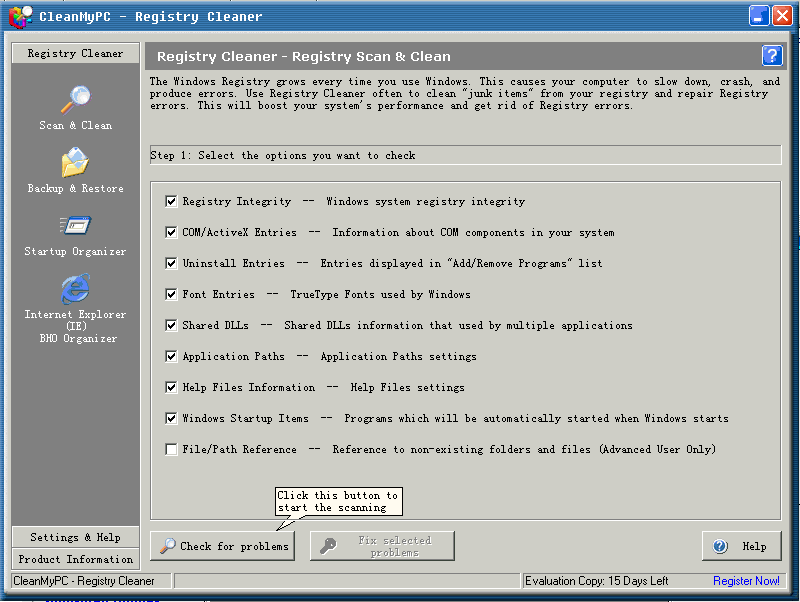Close the CleanMyPC window
The image size is (800, 602).
click(x=782, y=16)
